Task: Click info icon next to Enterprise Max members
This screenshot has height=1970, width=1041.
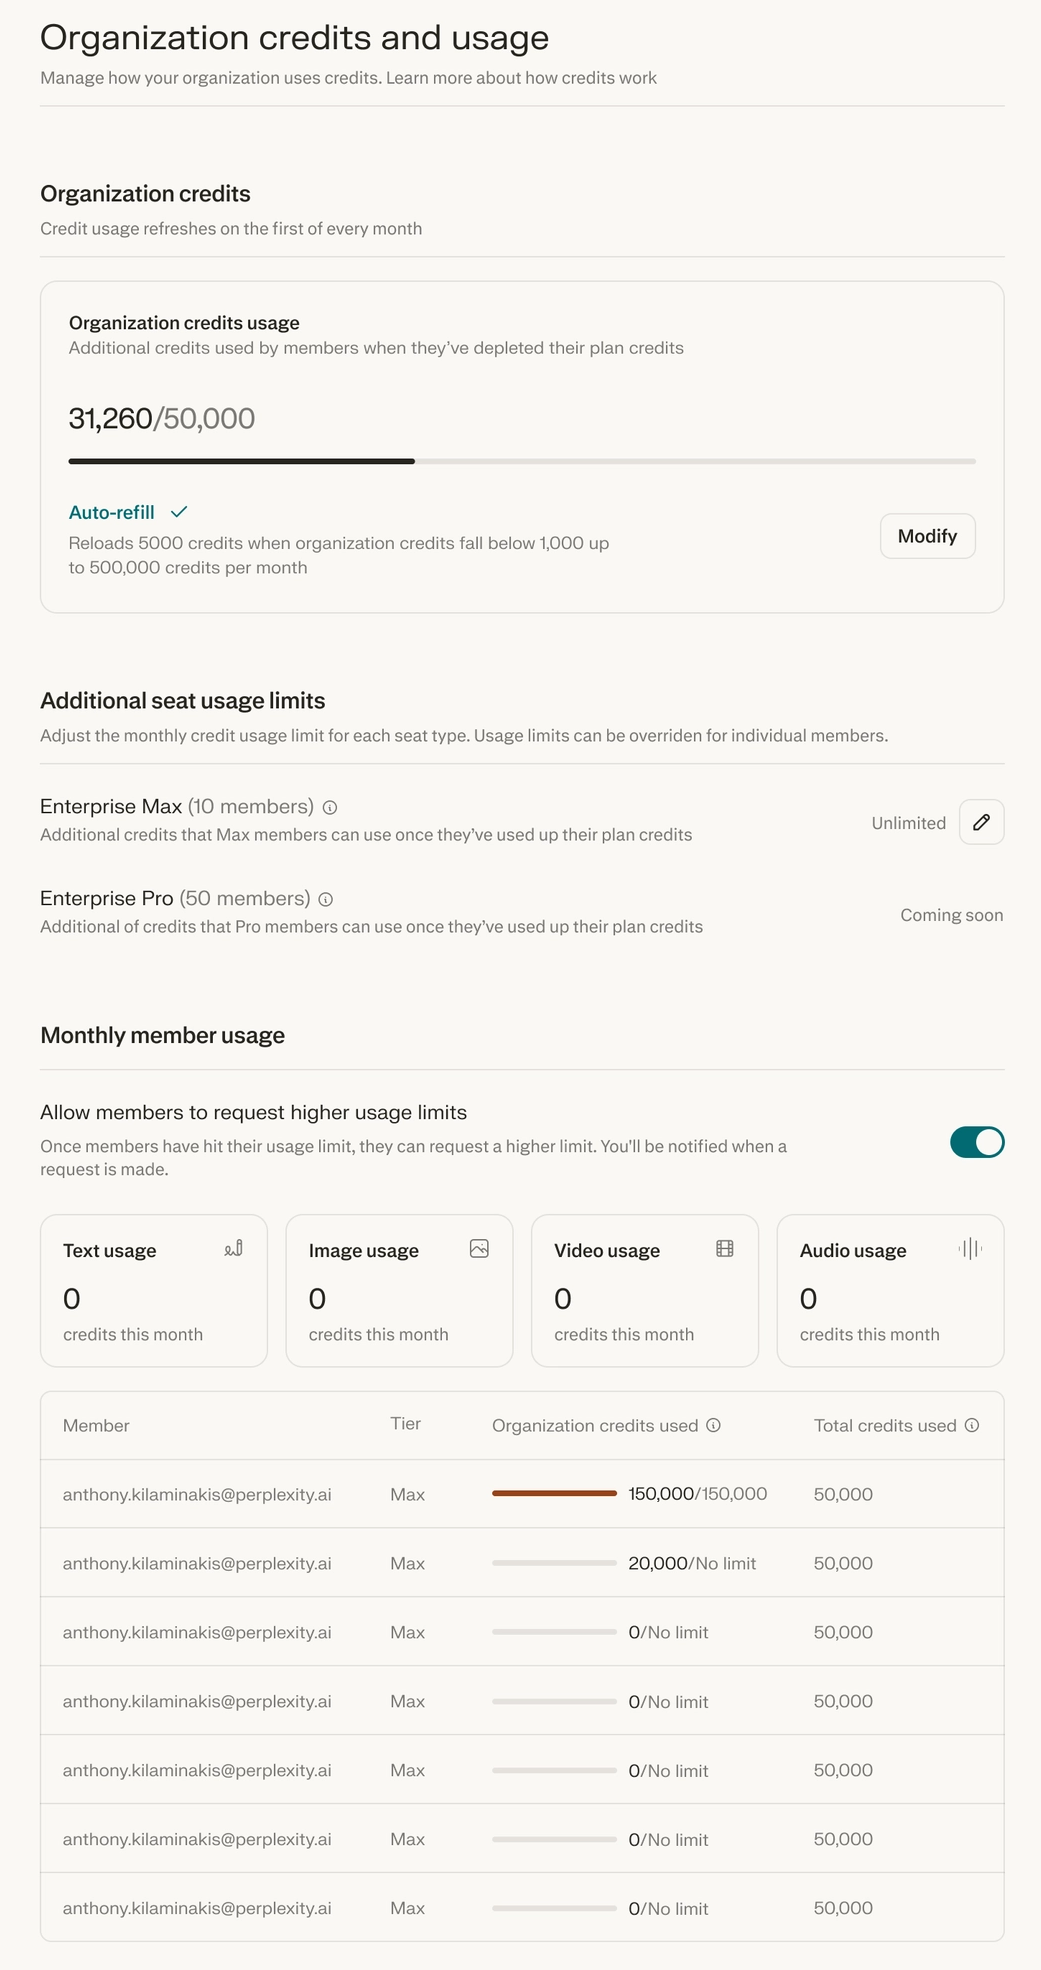Action: tap(330, 808)
